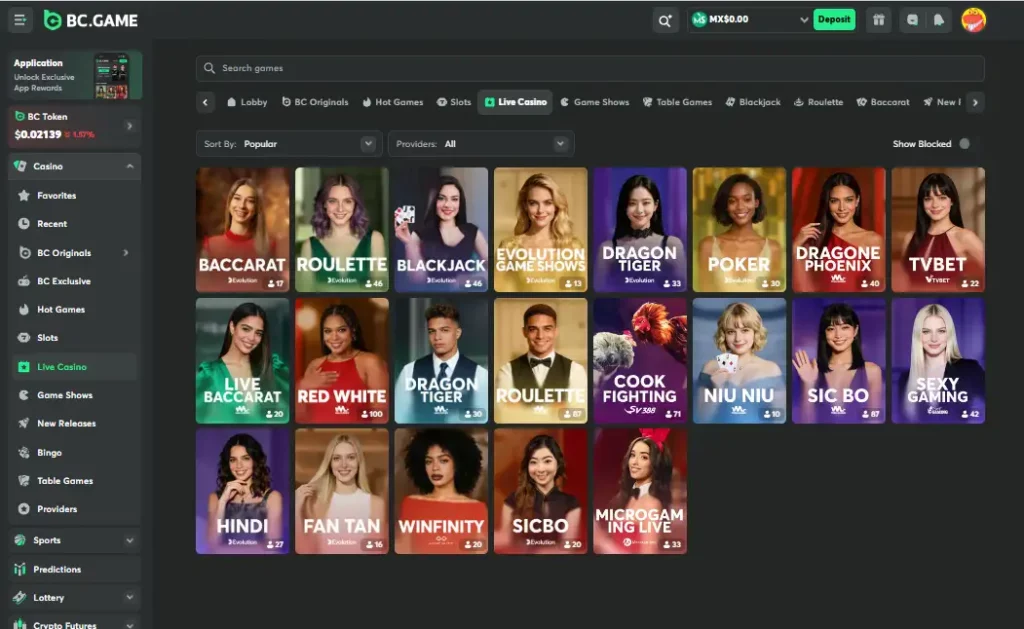1024x629 pixels.
Task: Click the BC Exclusive icon
Action: coord(24,281)
